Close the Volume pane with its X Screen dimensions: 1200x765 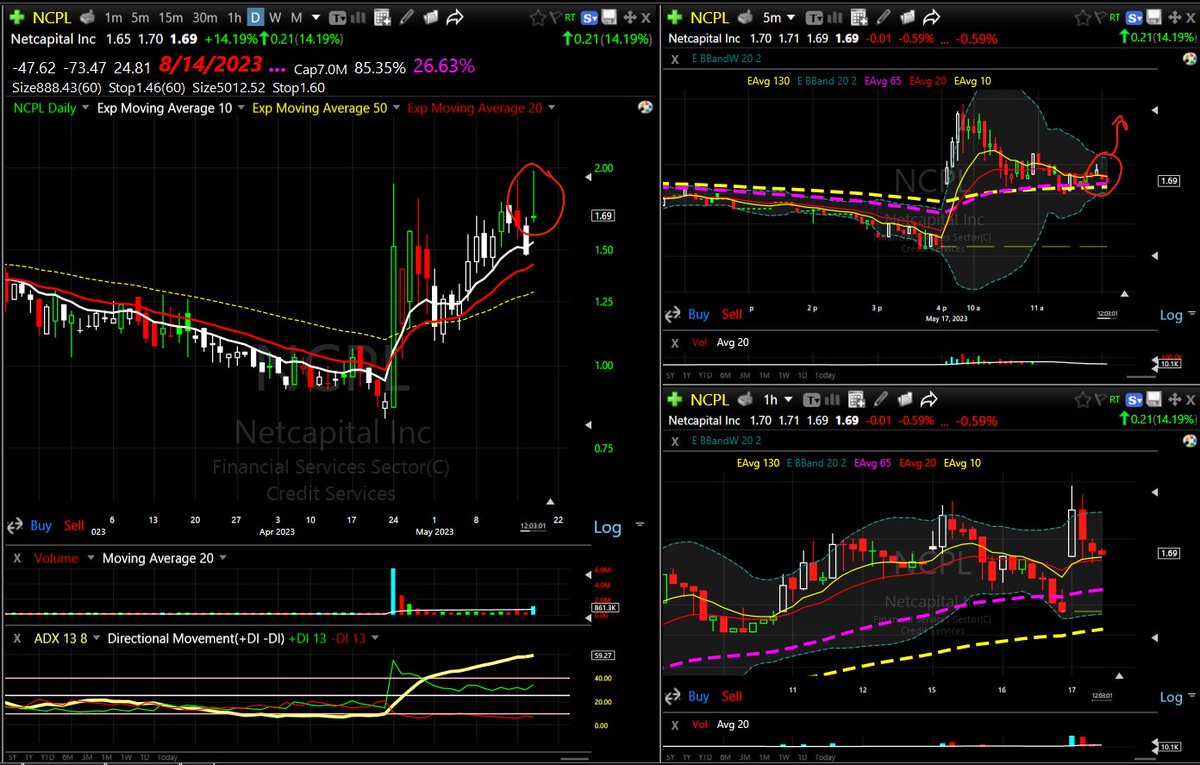17,558
